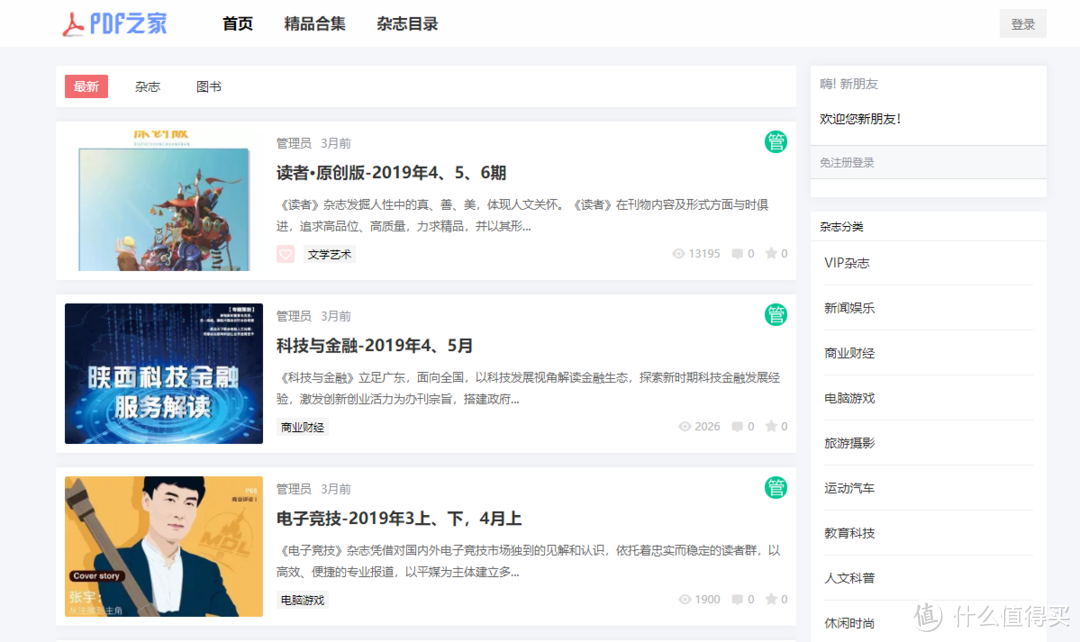Open article 电子竞技-2019年3上、下，4月上

pyautogui.click(x=399, y=518)
